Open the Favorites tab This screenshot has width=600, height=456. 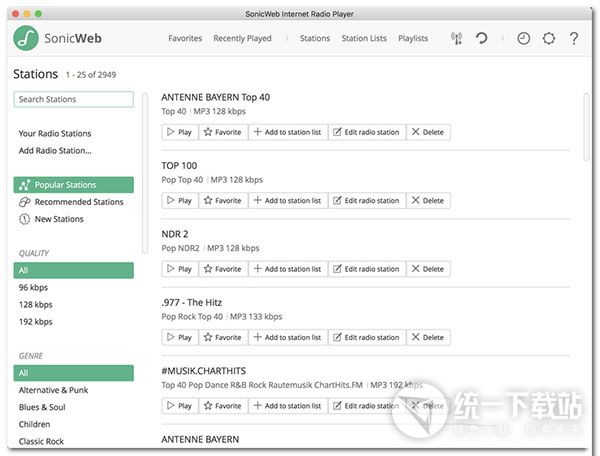[185, 38]
